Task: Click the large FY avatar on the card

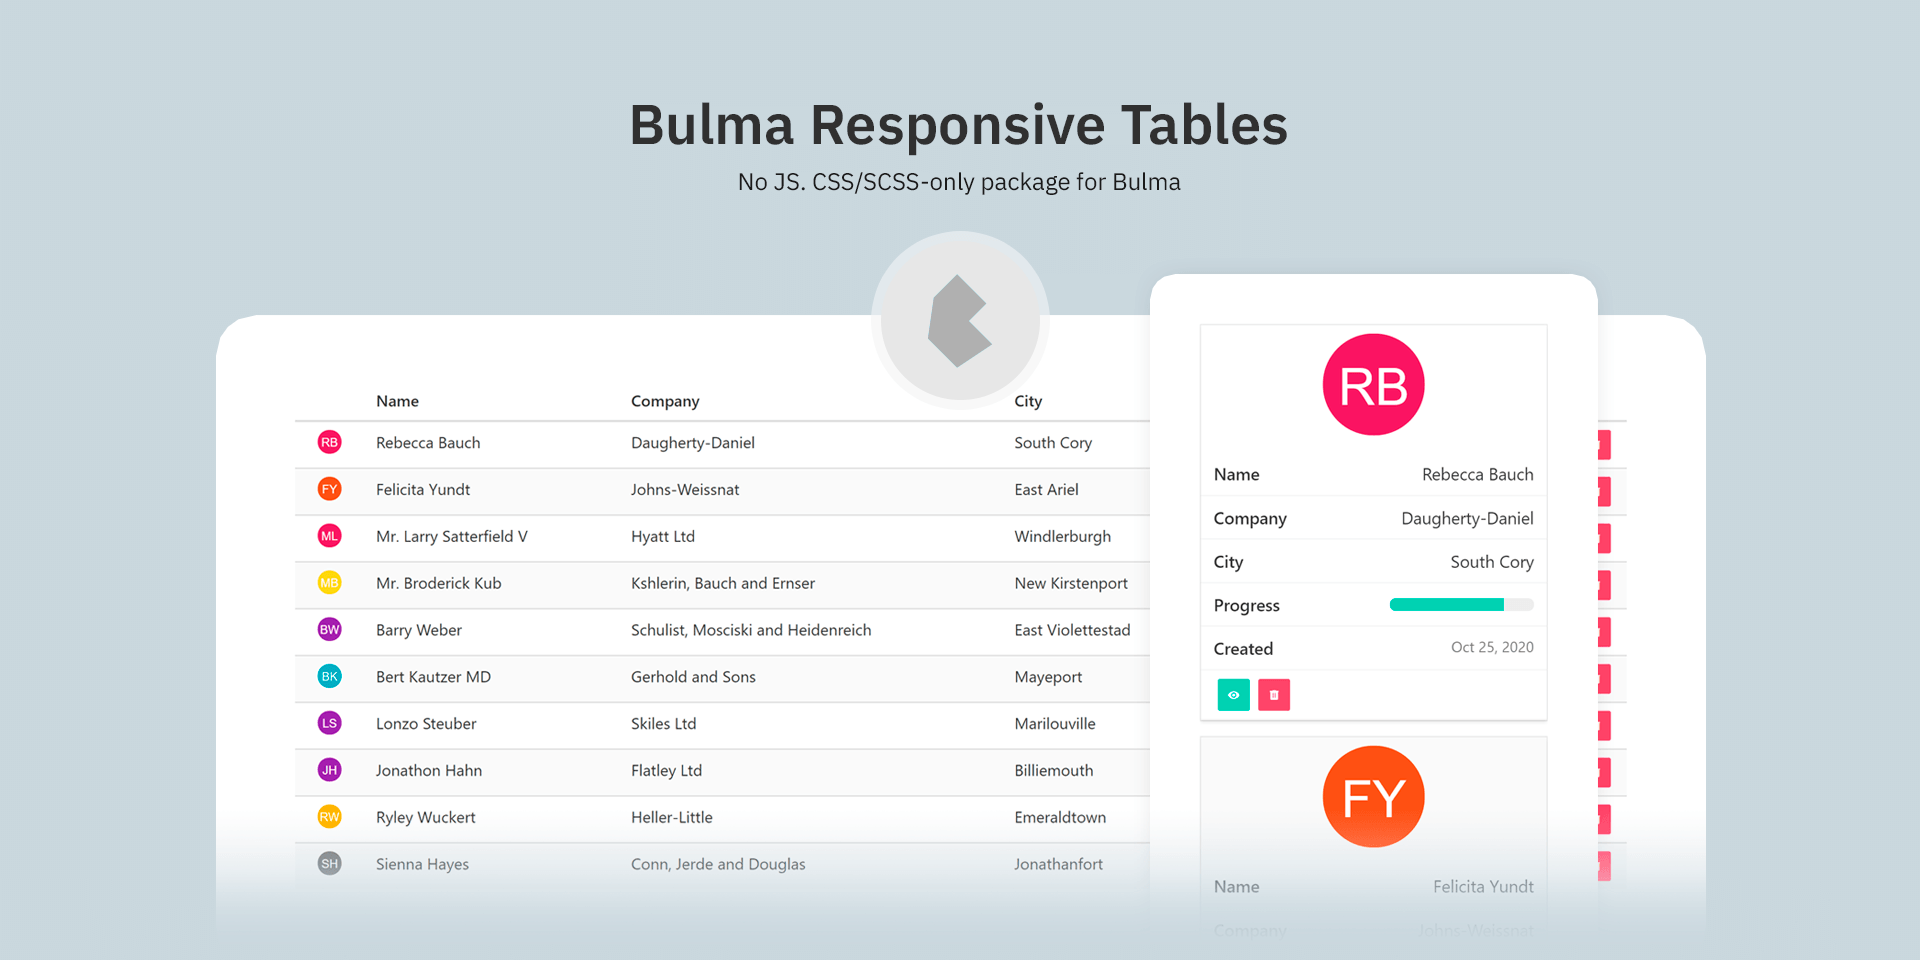Action: (x=1373, y=797)
